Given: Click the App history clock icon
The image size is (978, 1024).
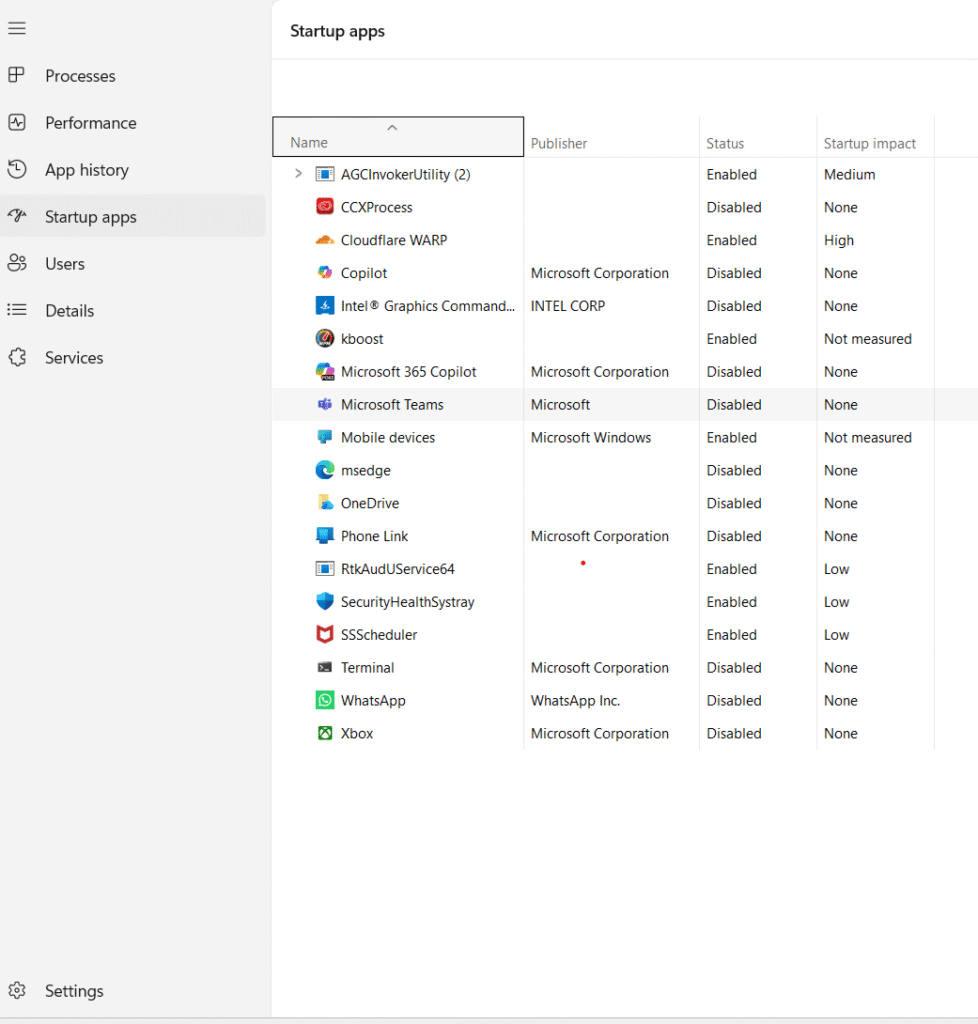Looking at the screenshot, I should coord(17,169).
